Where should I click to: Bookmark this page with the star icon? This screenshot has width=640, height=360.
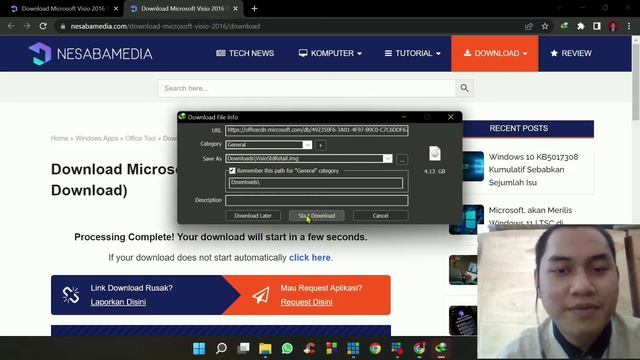point(545,26)
